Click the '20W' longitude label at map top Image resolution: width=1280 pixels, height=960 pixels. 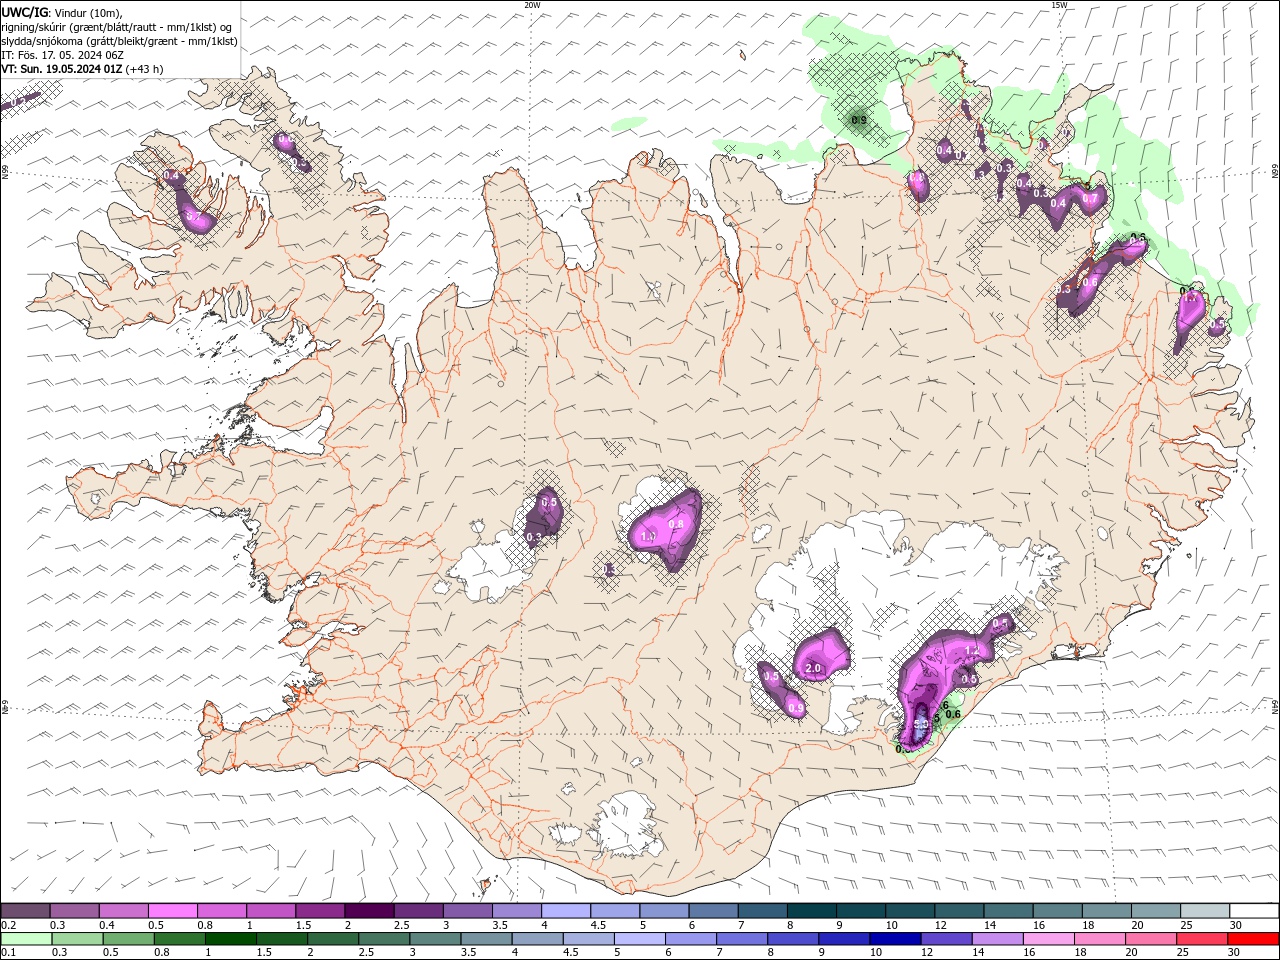point(532,5)
